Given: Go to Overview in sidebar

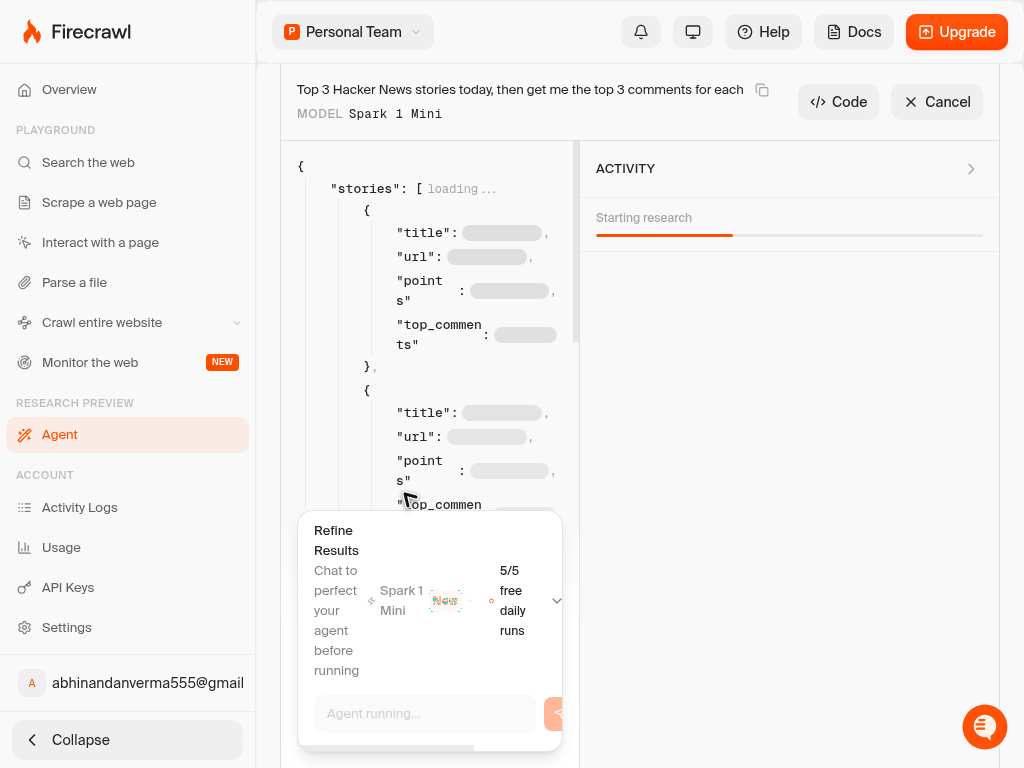Looking at the screenshot, I should [127, 89].
